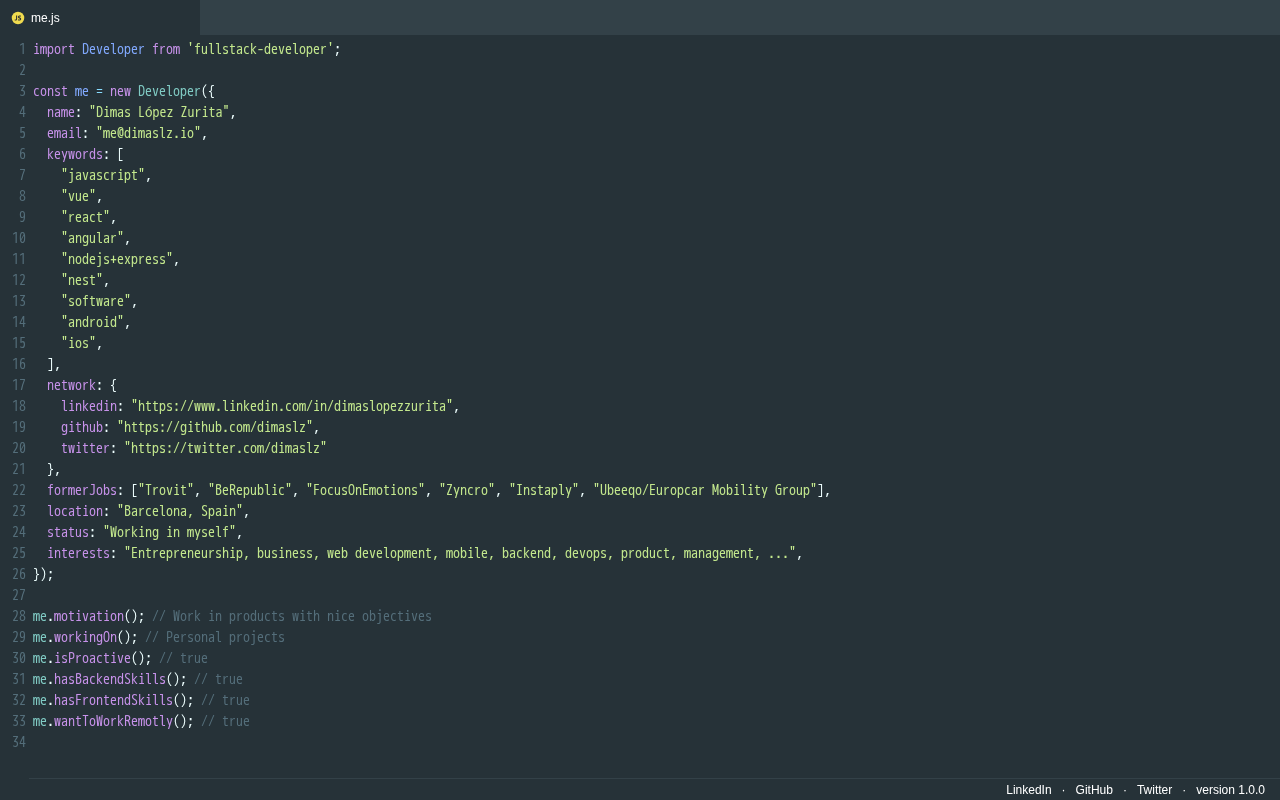Place cursor on the 'fullstack-developer' import string

click(260, 49)
